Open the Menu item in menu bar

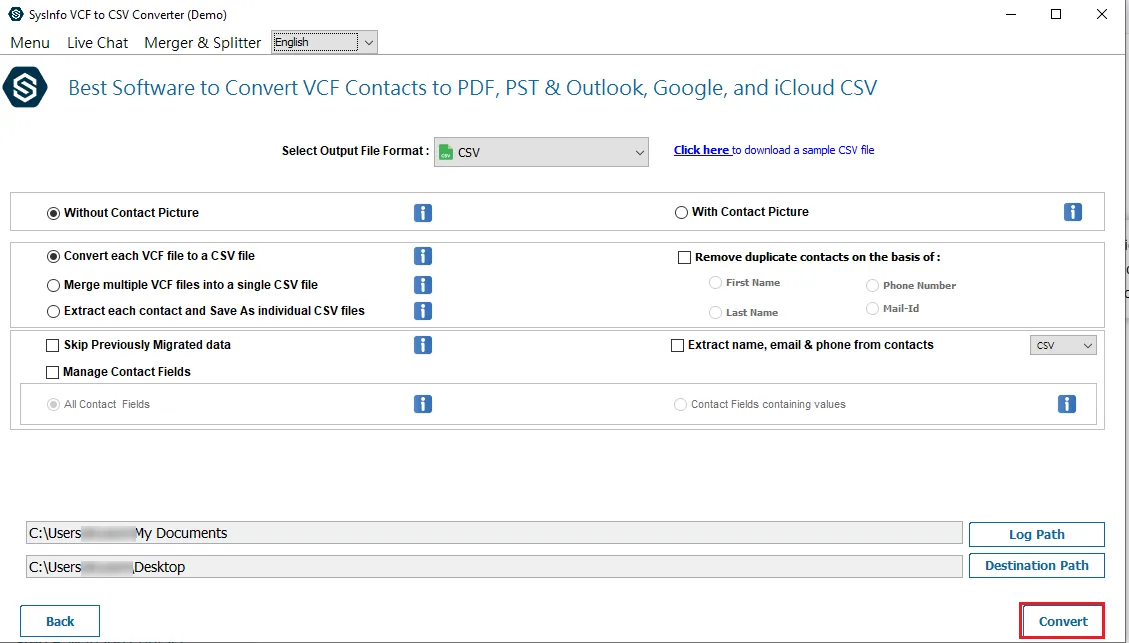point(30,42)
